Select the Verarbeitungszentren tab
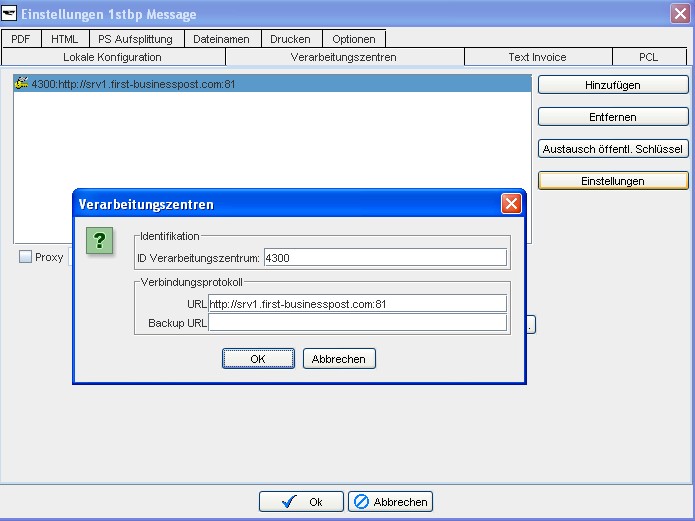Image resolution: width=695 pixels, height=521 pixels. click(344, 57)
